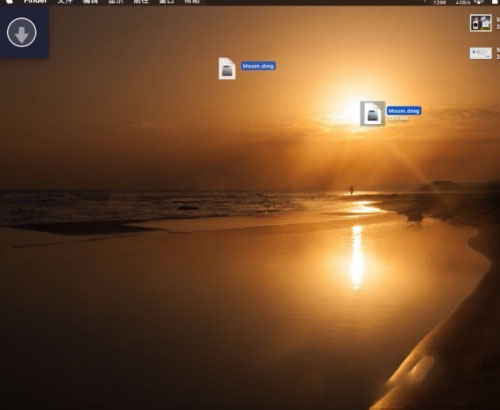Open the Finder menu in the menu bar
Viewport: 500px width, 410px height.
click(35, 2)
